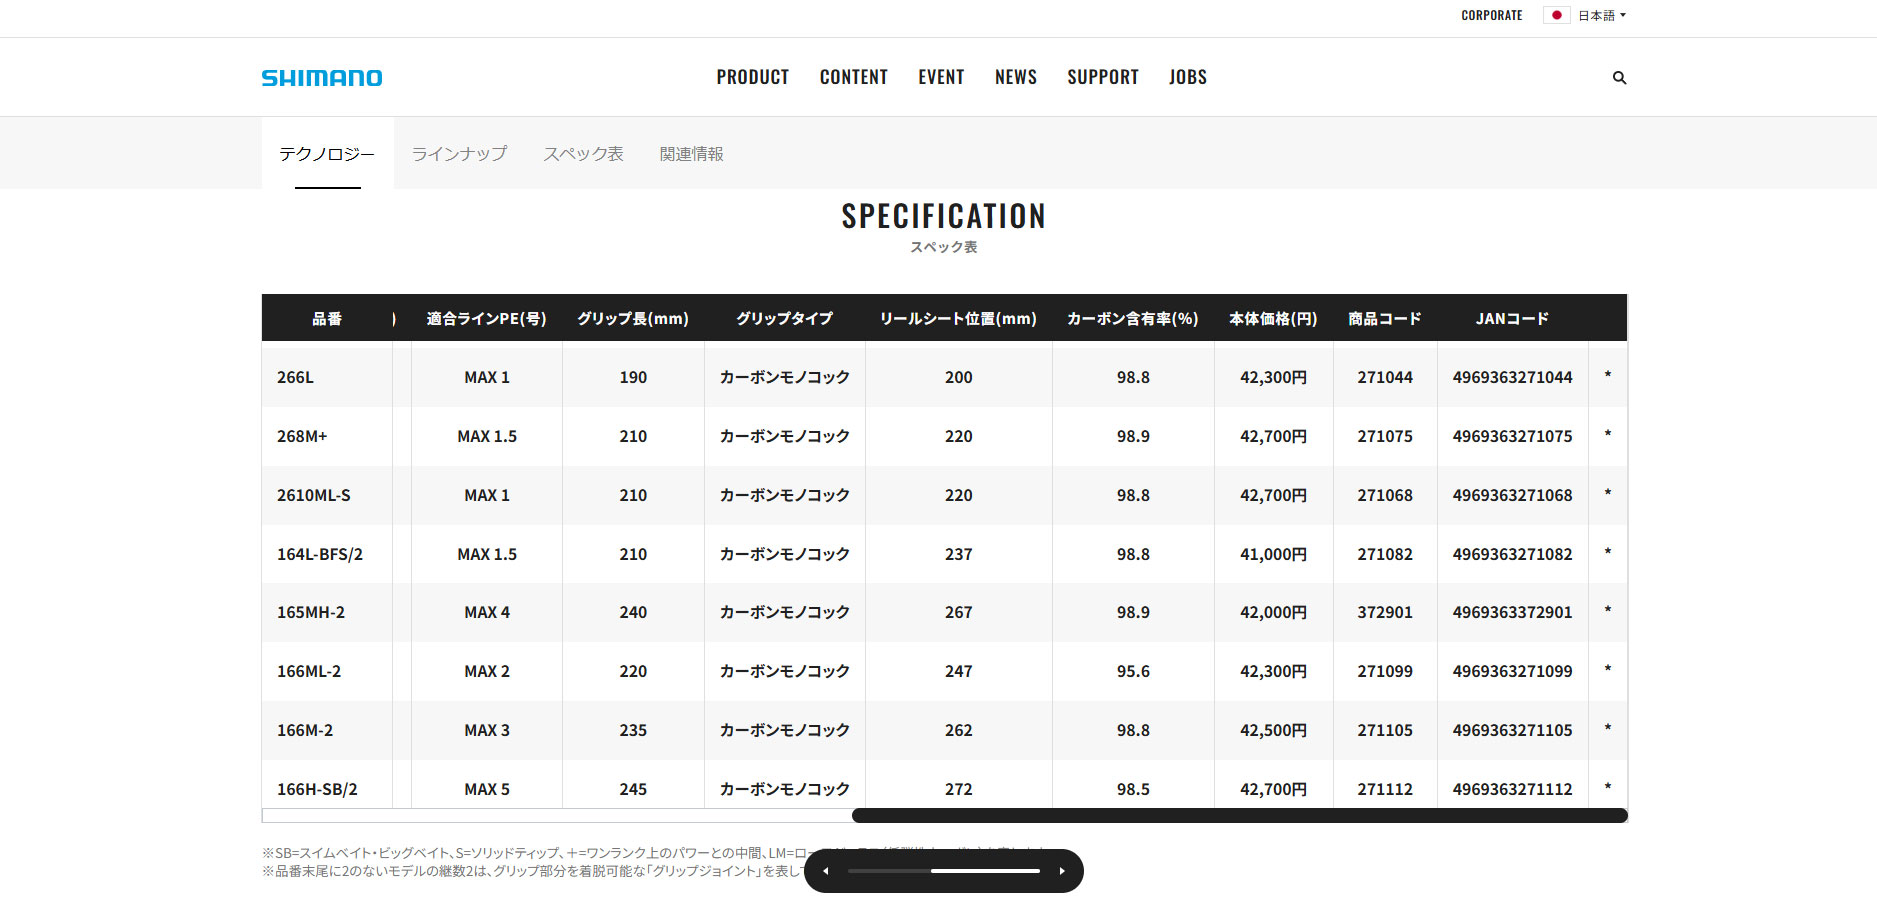
Task: Click the SHIMANO logo
Action: (x=321, y=77)
